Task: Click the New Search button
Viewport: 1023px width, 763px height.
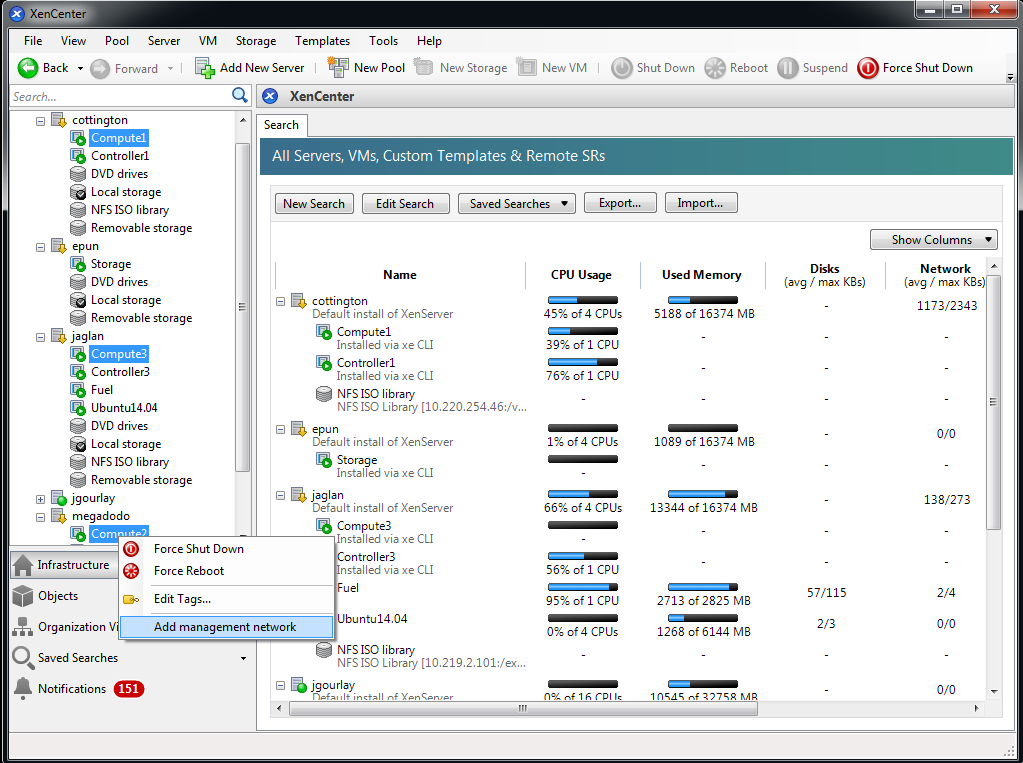Action: pos(314,204)
